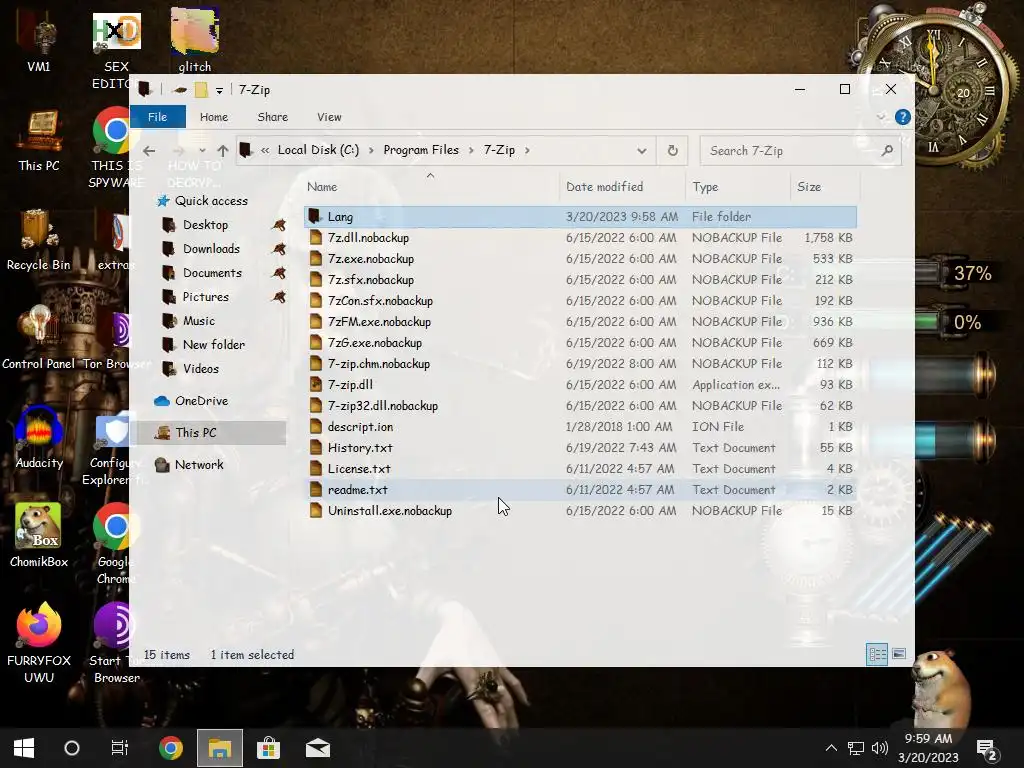Launch Start Tor Browser desktop shortcut
The image size is (1024, 768).
pyautogui.click(x=116, y=643)
